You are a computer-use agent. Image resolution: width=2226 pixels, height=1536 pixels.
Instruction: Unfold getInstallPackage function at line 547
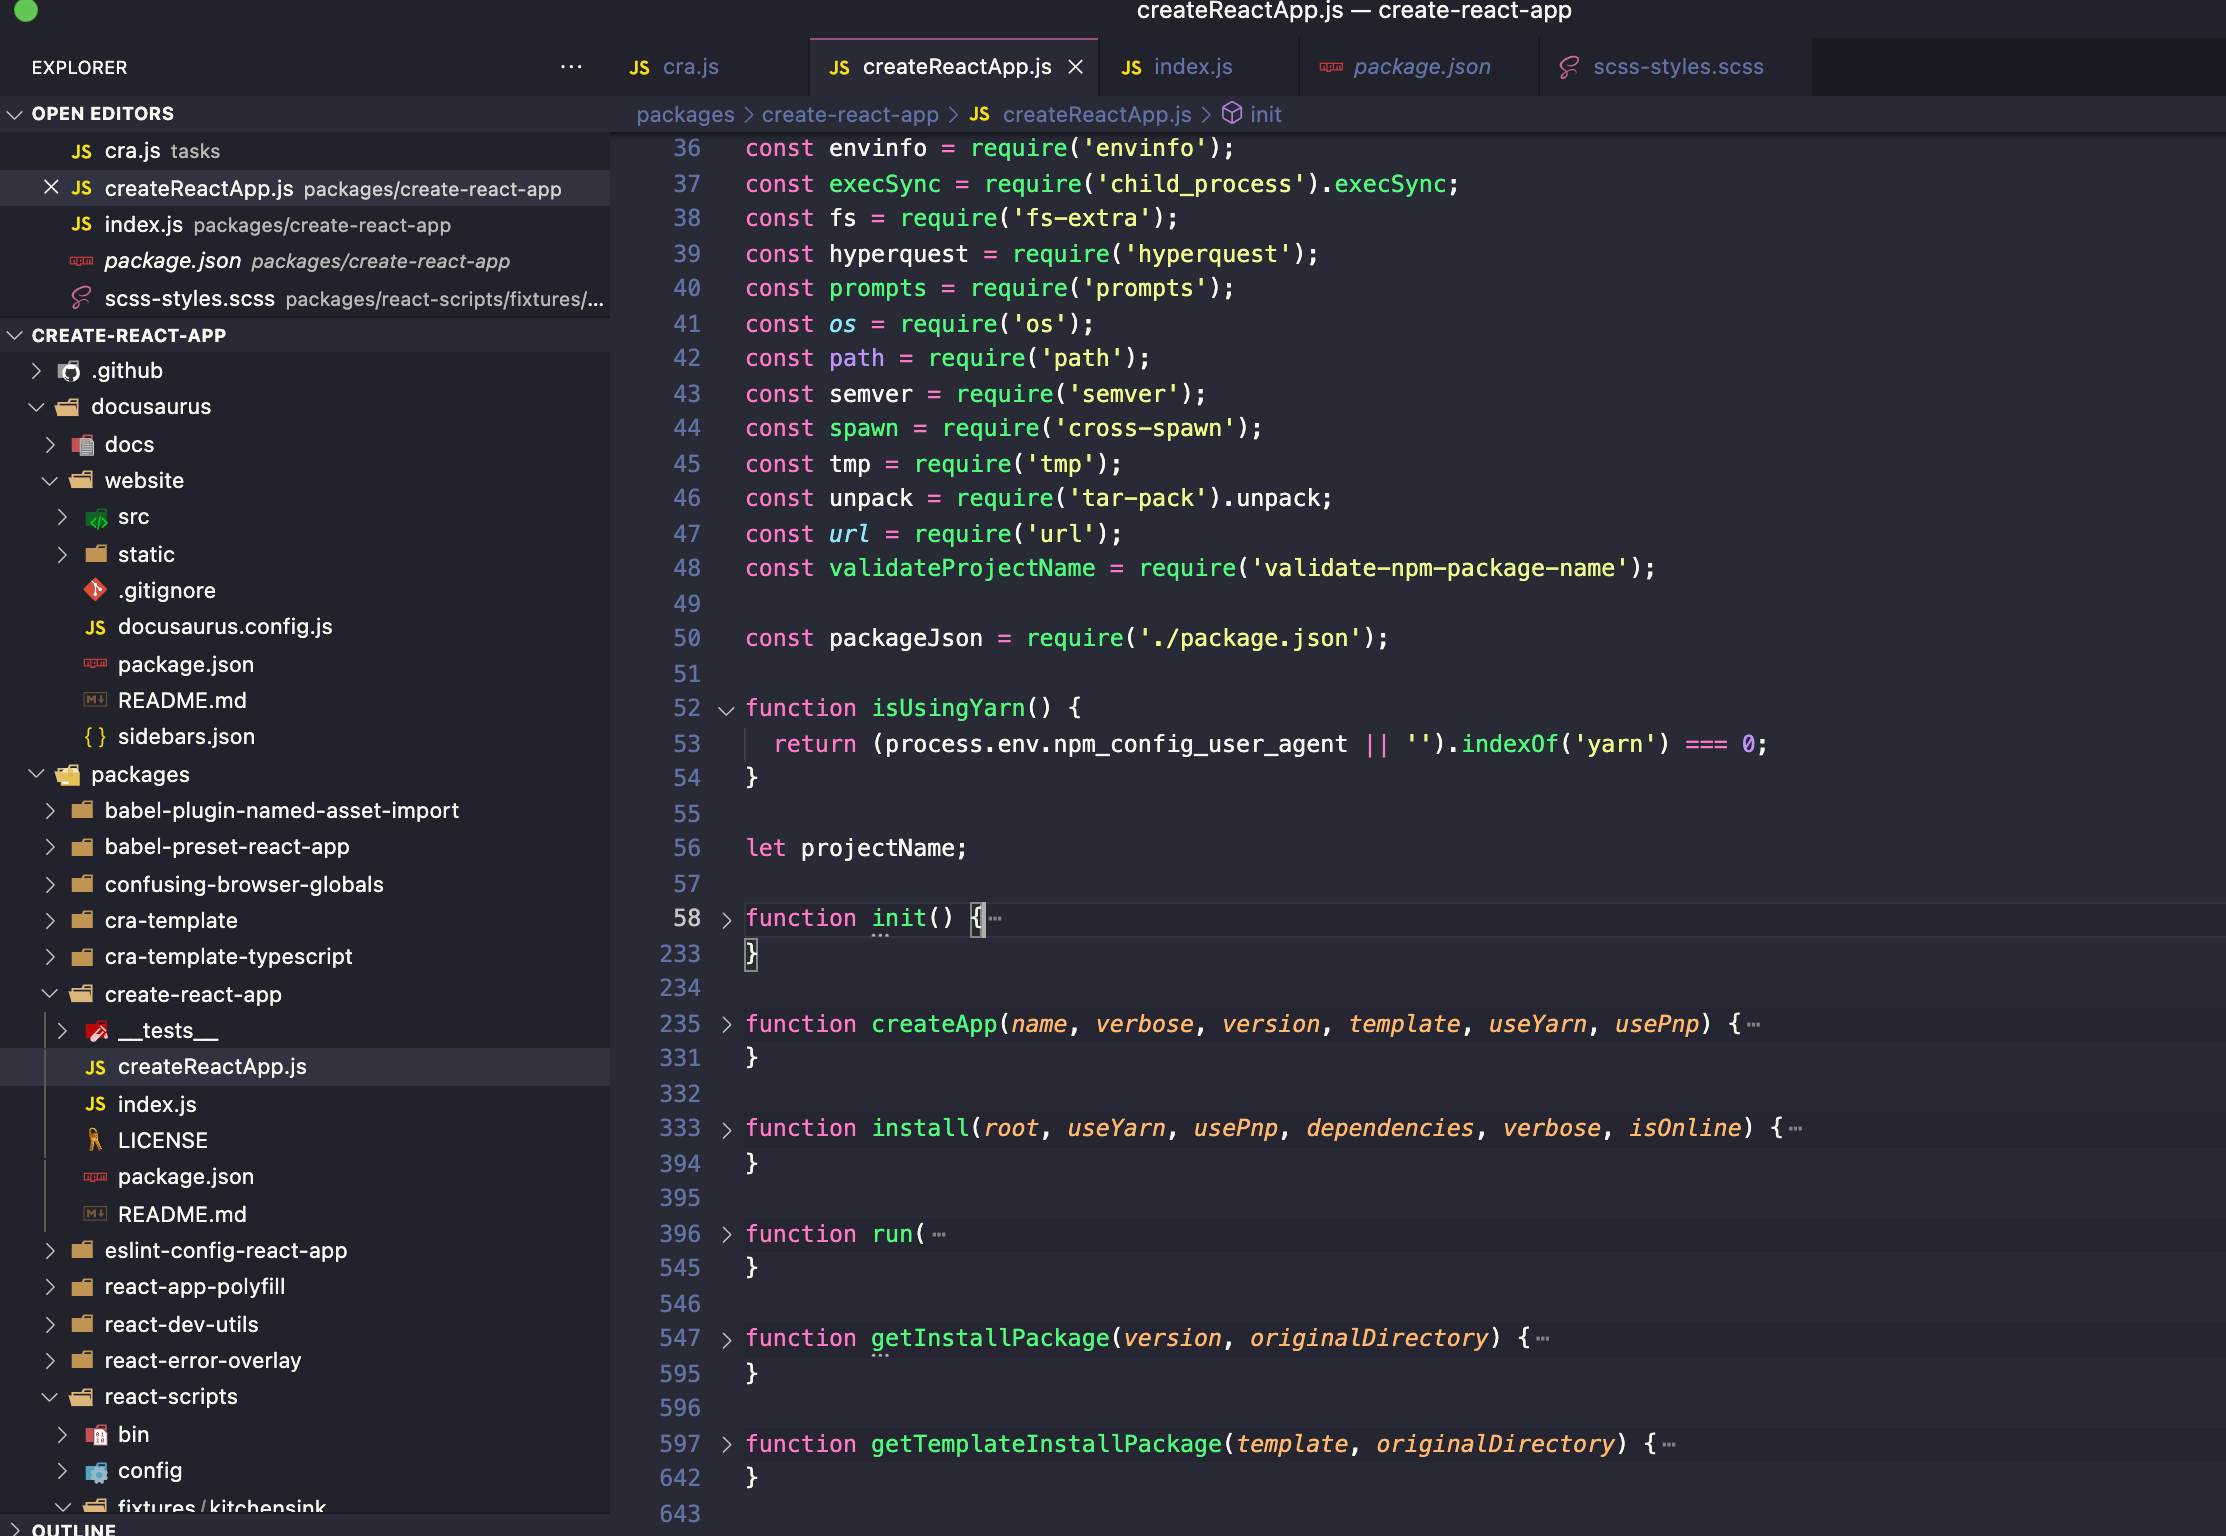click(727, 1339)
